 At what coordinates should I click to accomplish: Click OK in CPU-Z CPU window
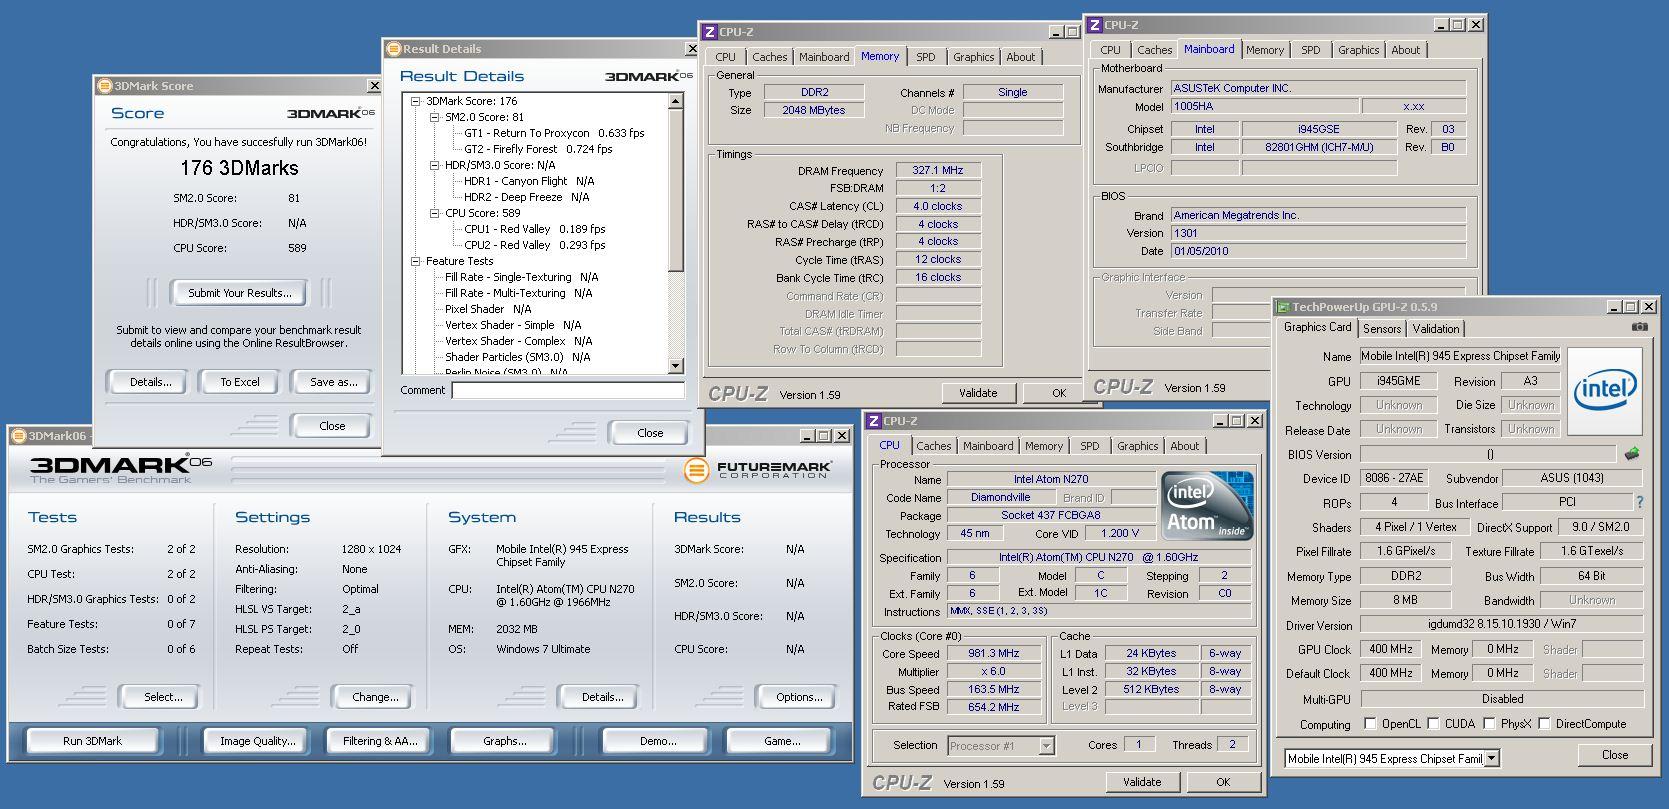(1222, 782)
